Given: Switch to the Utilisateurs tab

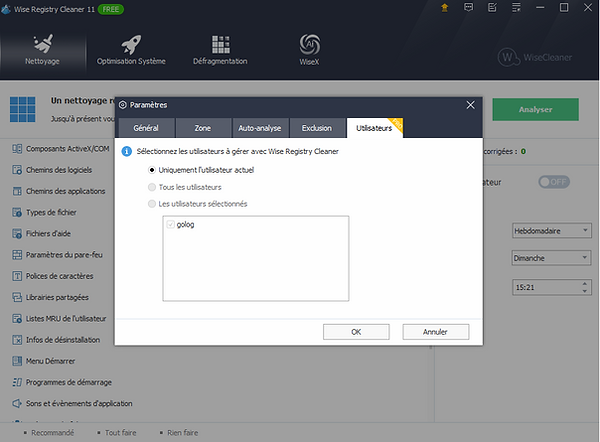Looking at the screenshot, I should (x=375, y=128).
